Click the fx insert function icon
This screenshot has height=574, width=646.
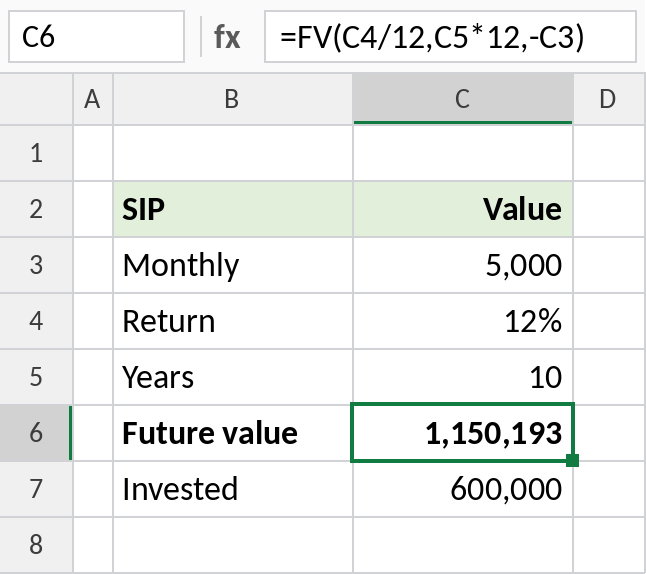(227, 37)
